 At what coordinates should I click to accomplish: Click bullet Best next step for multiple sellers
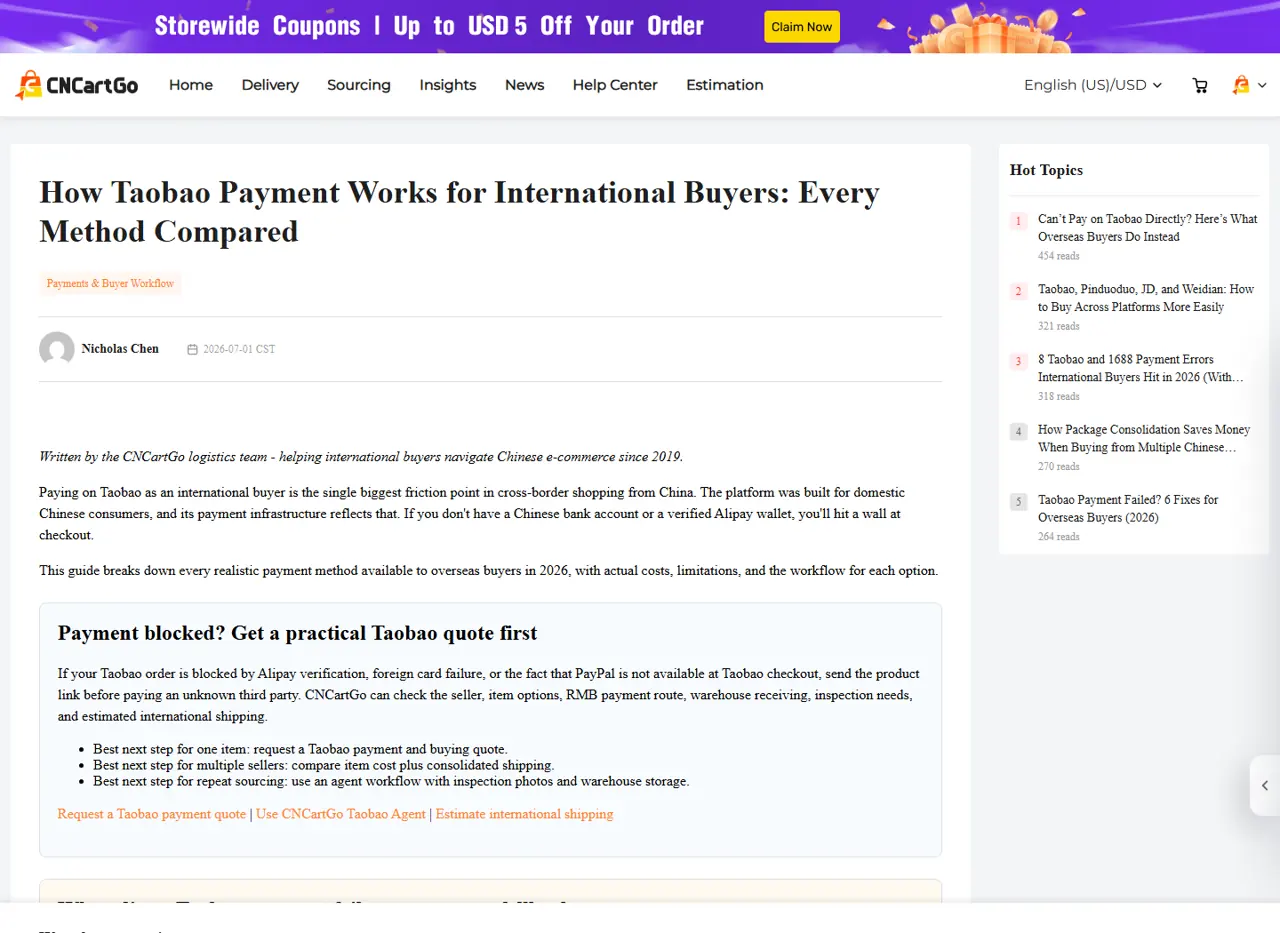coord(323,765)
